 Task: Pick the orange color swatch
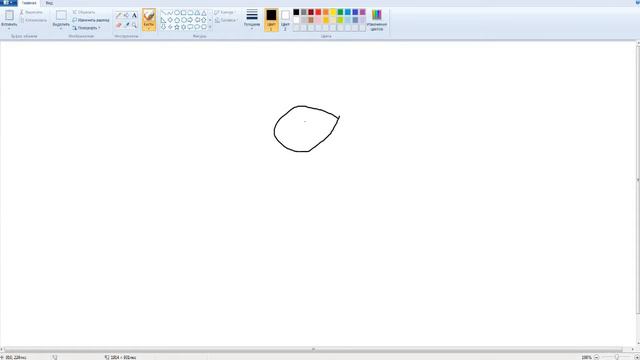(326, 12)
